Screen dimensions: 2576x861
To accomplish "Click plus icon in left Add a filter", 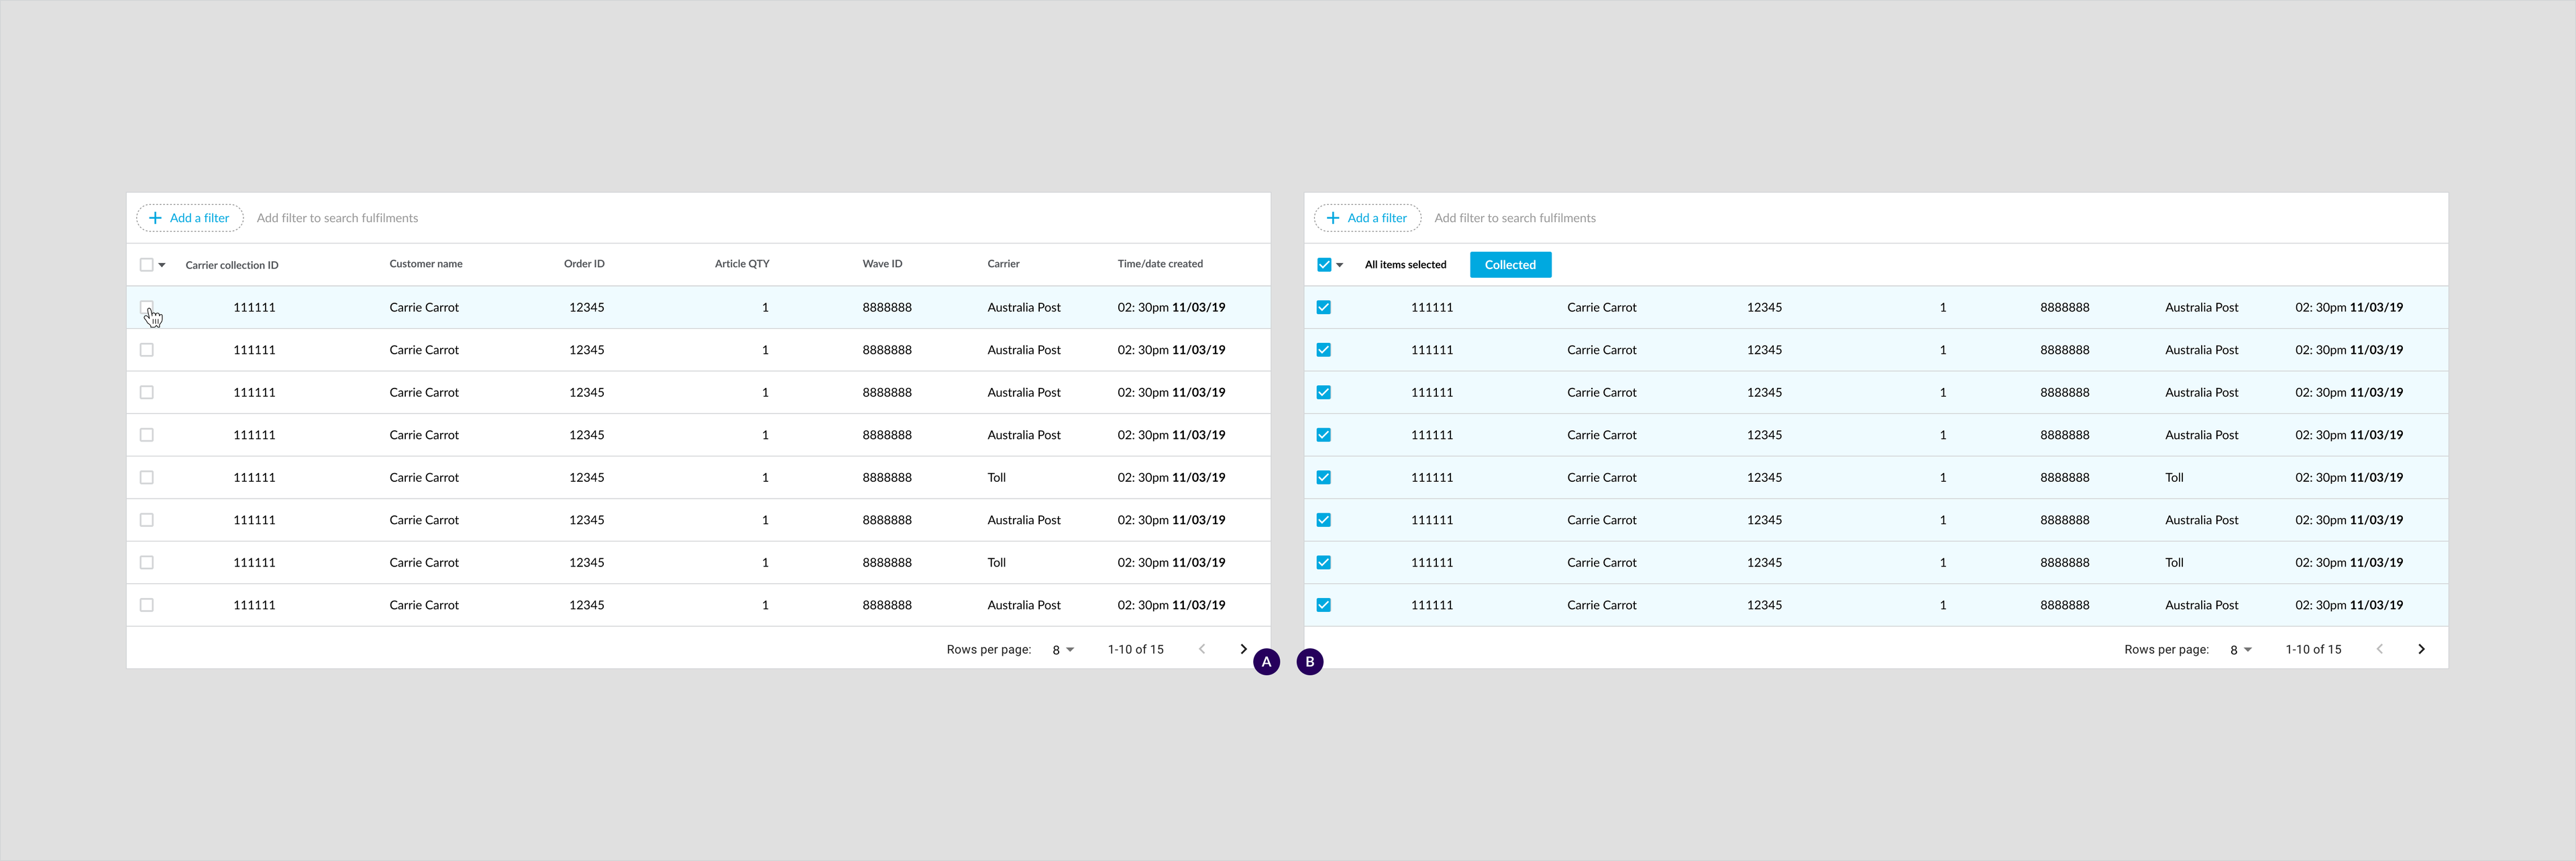I will tap(155, 218).
